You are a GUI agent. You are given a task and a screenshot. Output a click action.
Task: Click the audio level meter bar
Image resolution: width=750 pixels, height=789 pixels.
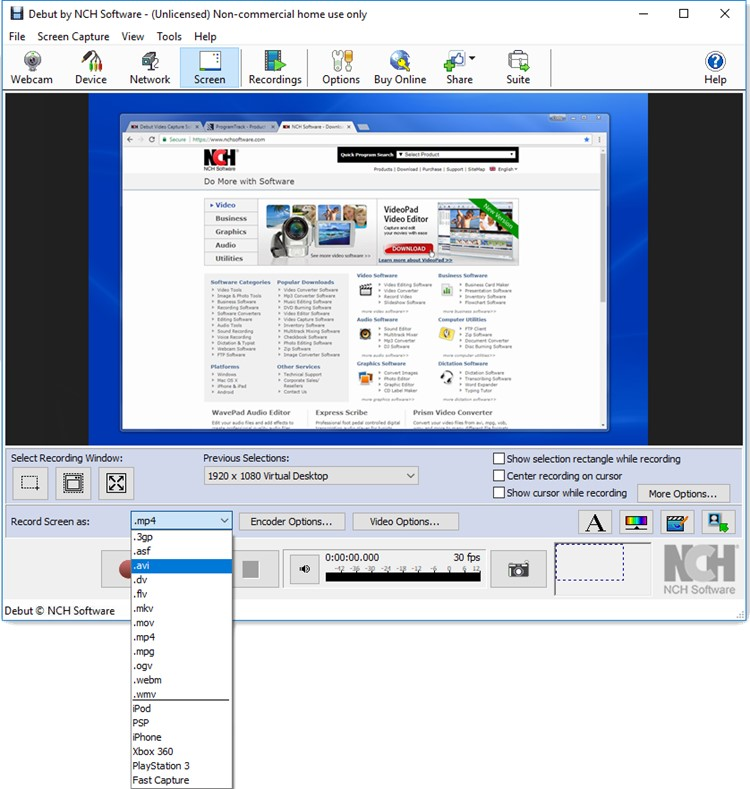coord(403,577)
